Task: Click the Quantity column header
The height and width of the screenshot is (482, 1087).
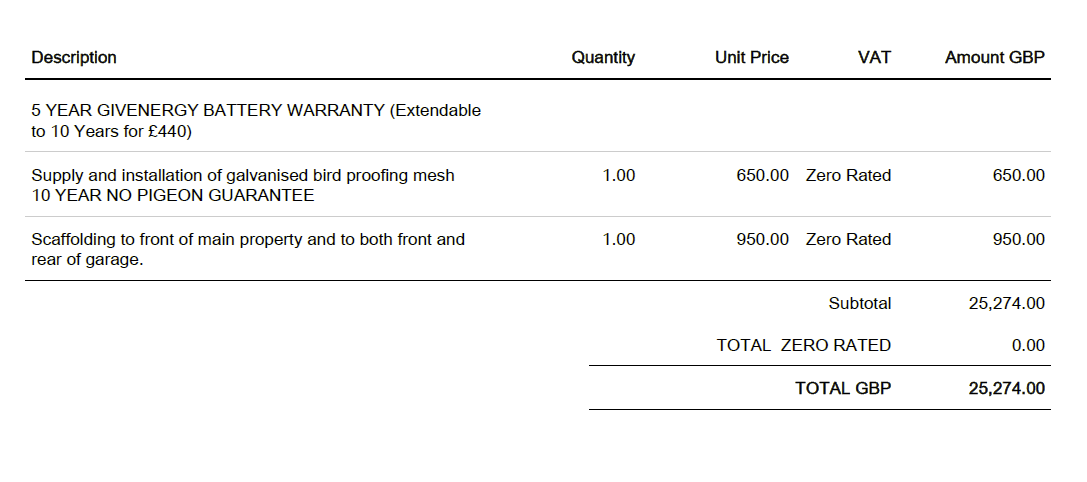Action: [603, 58]
